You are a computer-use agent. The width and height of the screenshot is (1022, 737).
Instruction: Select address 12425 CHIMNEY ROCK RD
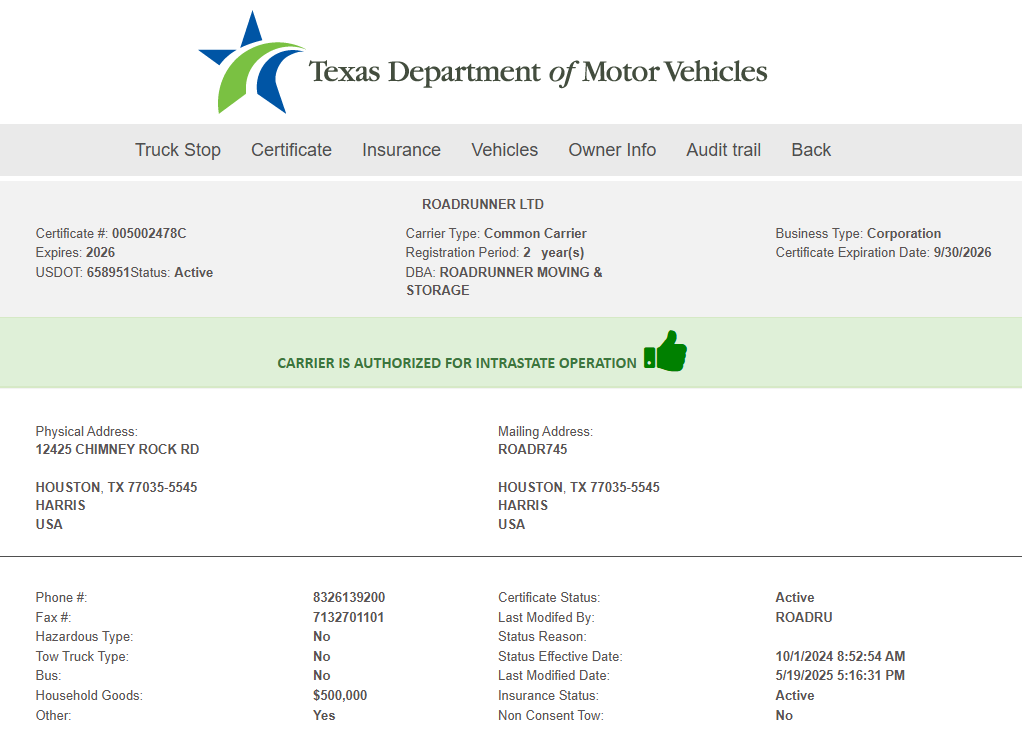point(117,449)
